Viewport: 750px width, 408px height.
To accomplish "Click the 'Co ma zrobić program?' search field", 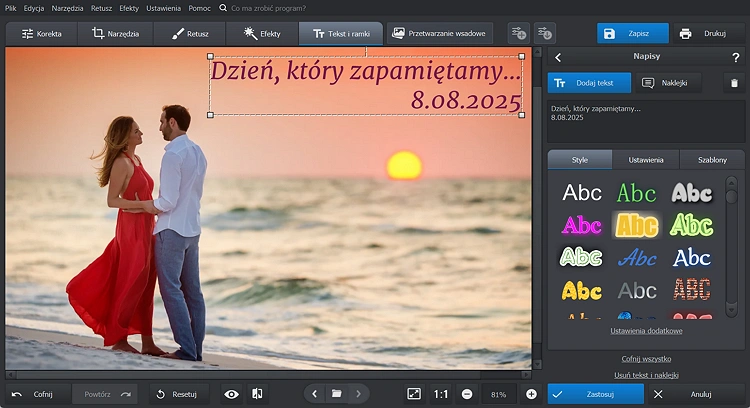I will click(268, 8).
